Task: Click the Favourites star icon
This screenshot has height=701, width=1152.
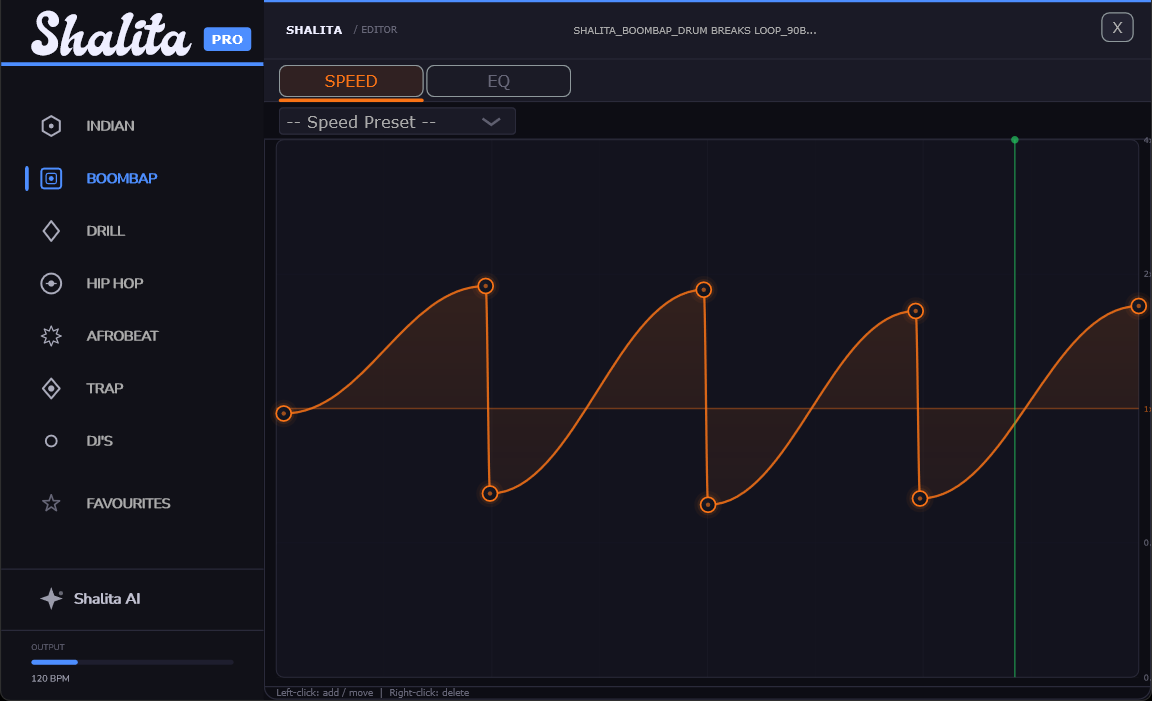Action: click(51, 503)
